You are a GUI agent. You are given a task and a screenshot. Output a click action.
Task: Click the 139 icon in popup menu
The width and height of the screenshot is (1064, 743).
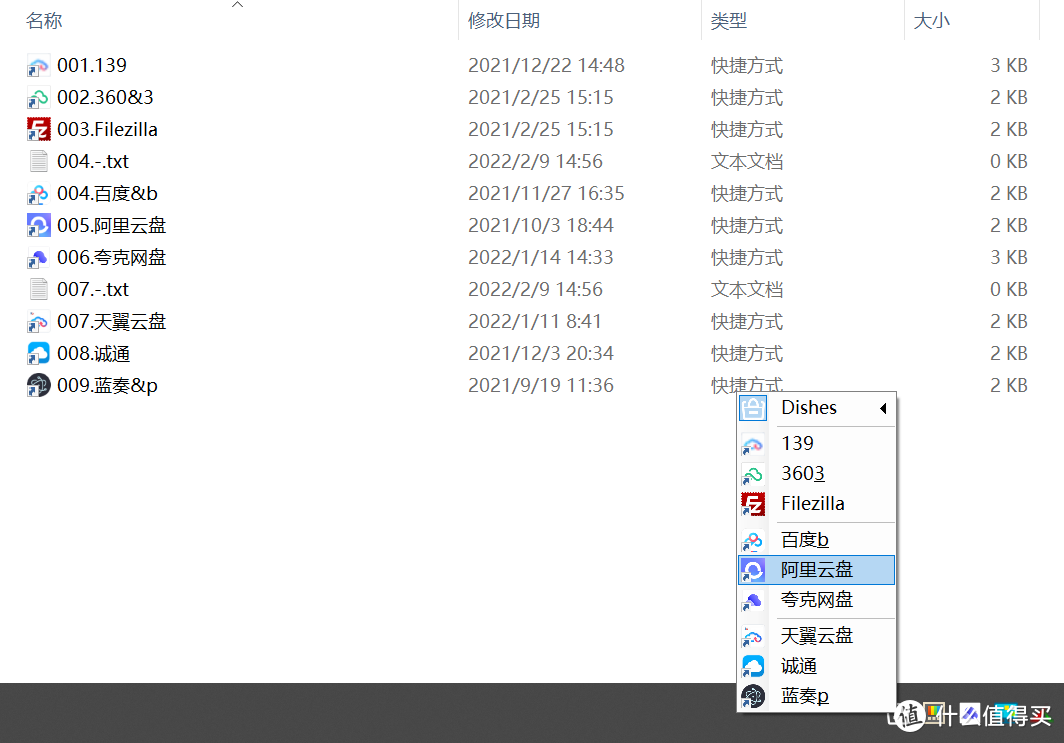pyautogui.click(x=753, y=444)
